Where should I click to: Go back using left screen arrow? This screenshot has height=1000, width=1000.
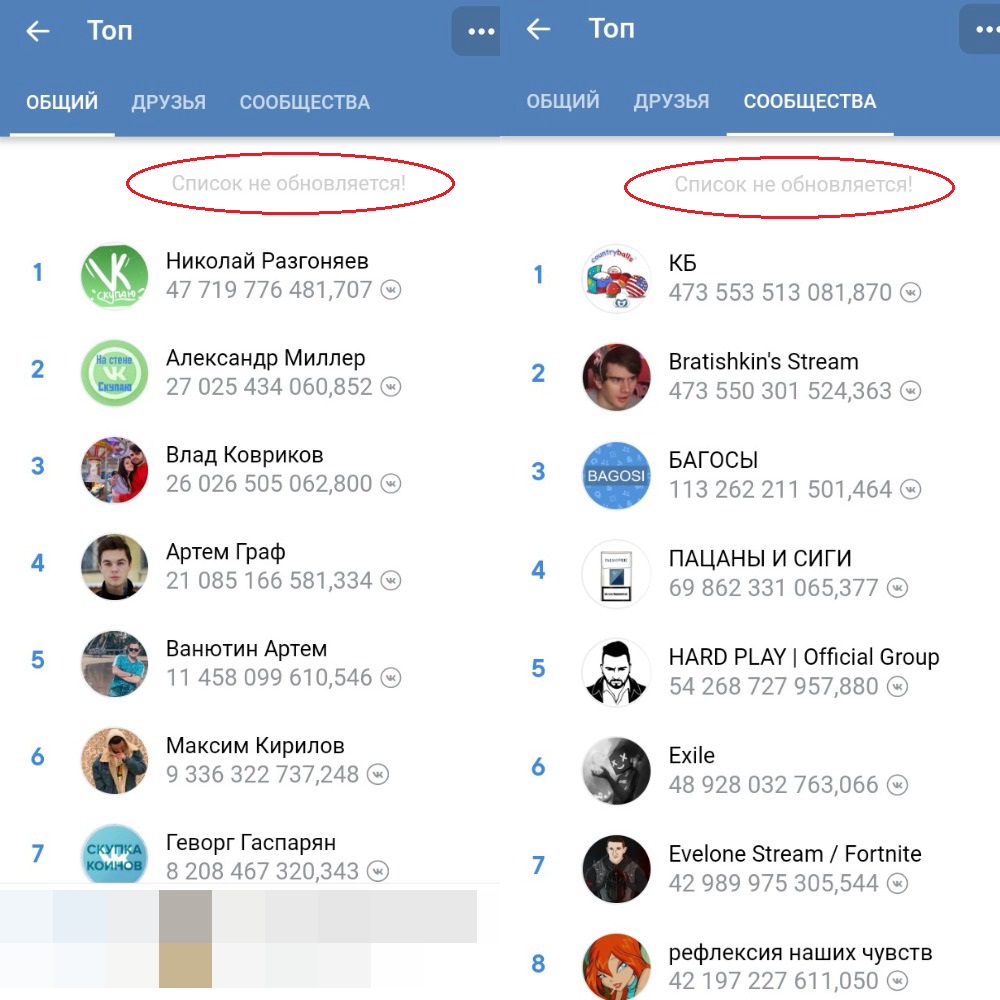[x=38, y=31]
